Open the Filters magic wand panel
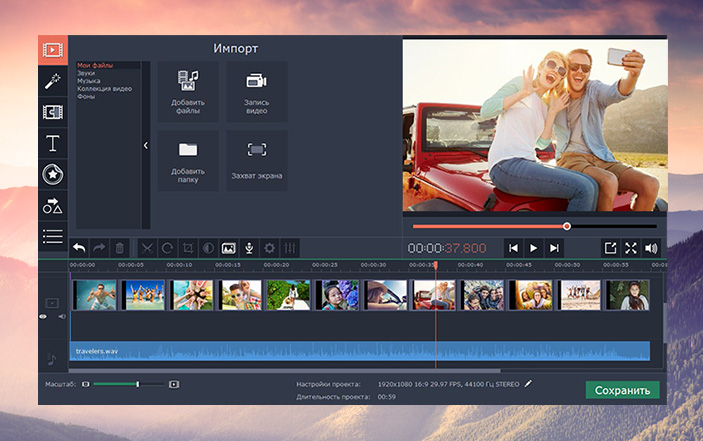703x441 pixels. (53, 80)
